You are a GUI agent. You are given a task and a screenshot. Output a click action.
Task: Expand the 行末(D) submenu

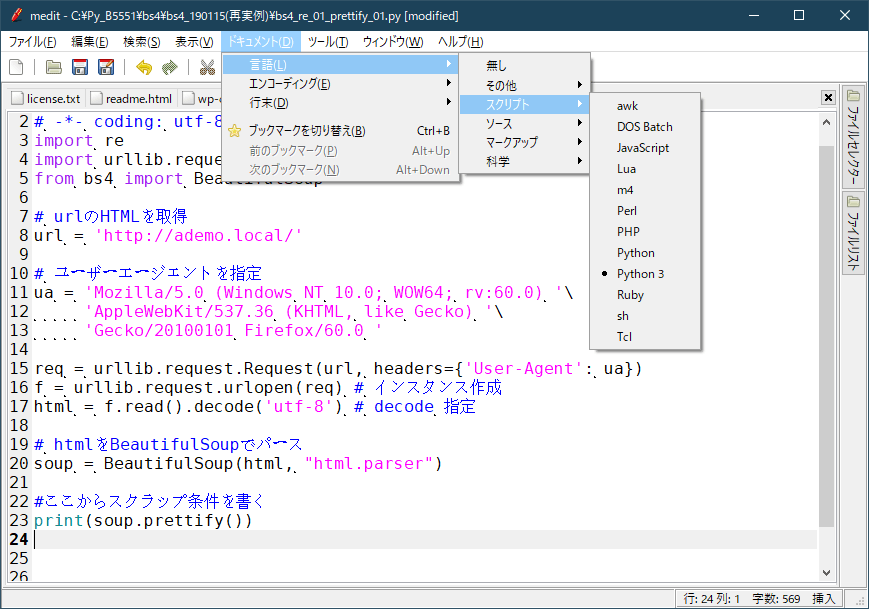click(340, 103)
